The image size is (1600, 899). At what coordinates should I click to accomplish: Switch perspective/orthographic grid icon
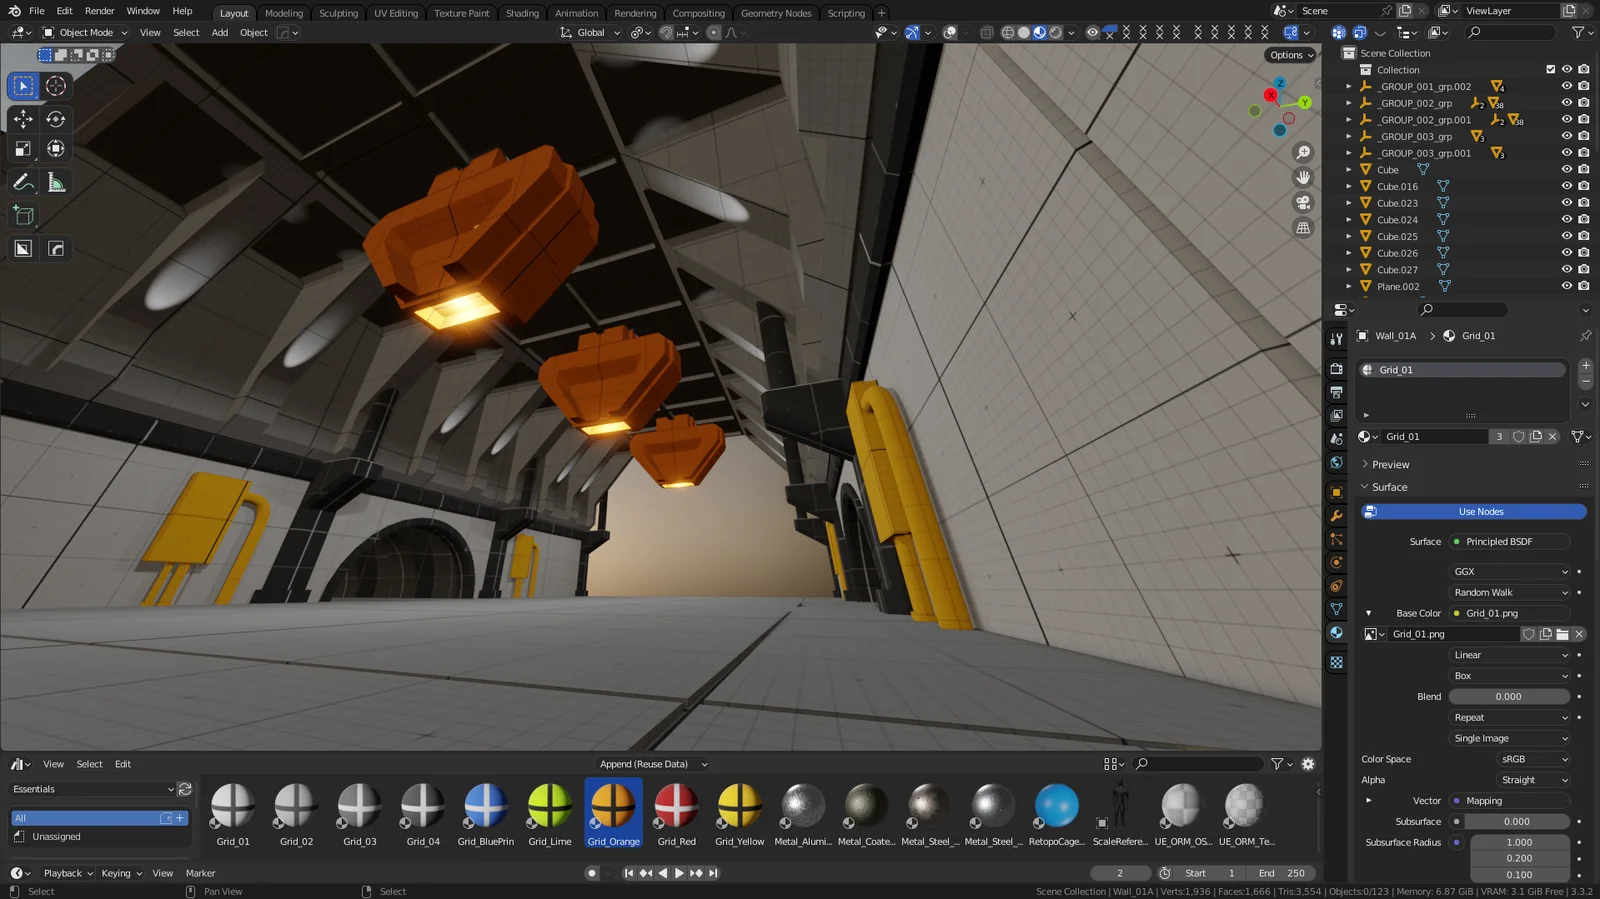1303,228
